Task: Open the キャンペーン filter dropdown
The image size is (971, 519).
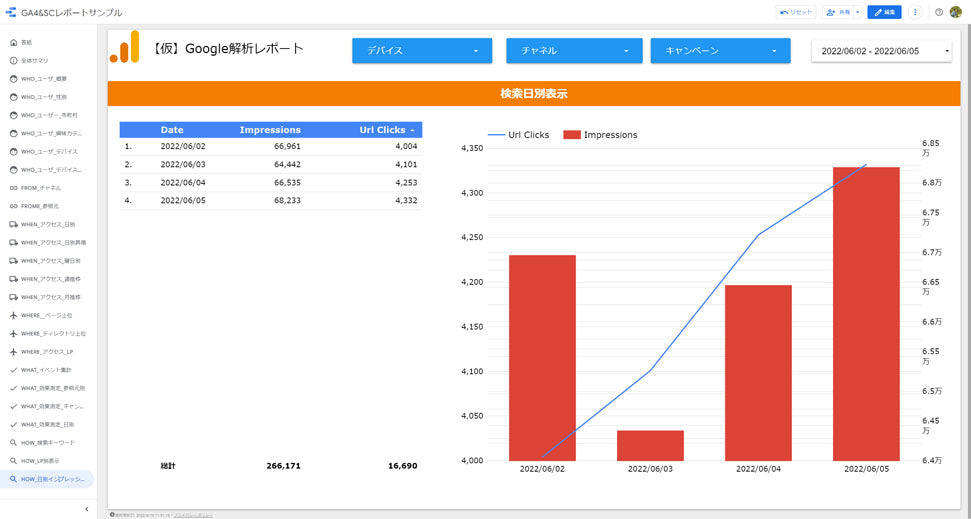Action: (720, 50)
